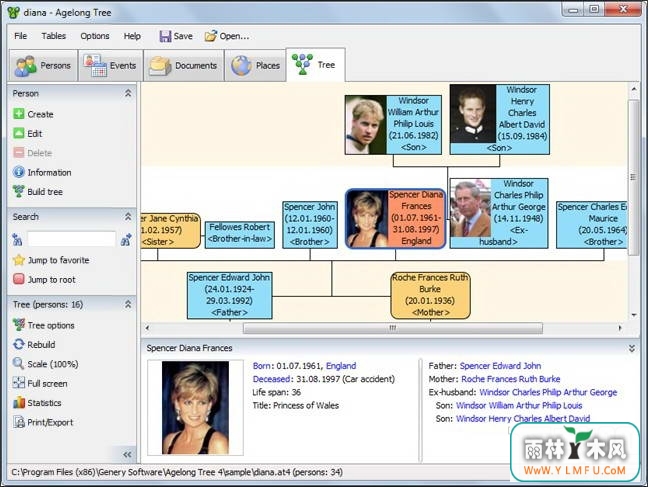
Task: Open son Windsor William Arthur link
Action: pos(519,405)
